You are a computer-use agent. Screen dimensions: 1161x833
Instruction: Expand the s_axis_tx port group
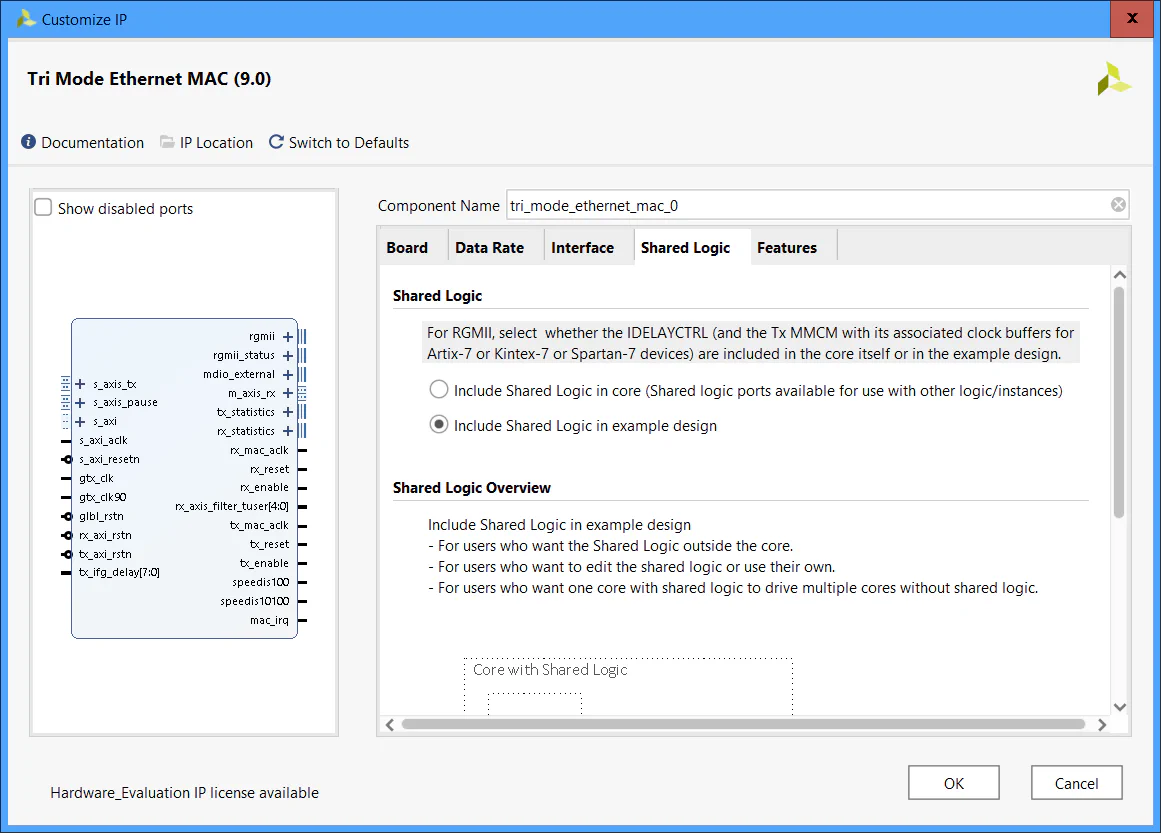[79, 384]
